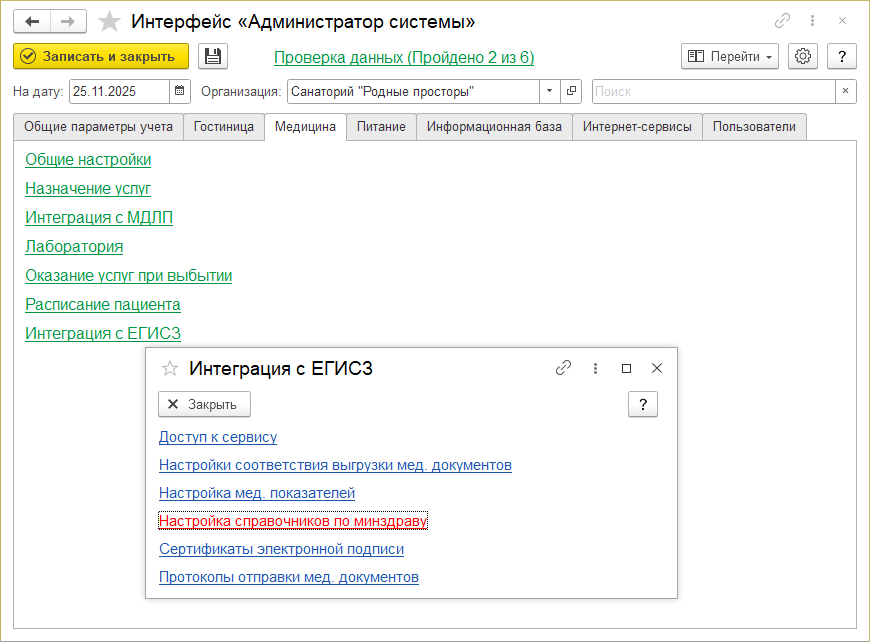870x642 pixels.
Task: Open the Перейти dropdown menu
Action: tap(730, 56)
